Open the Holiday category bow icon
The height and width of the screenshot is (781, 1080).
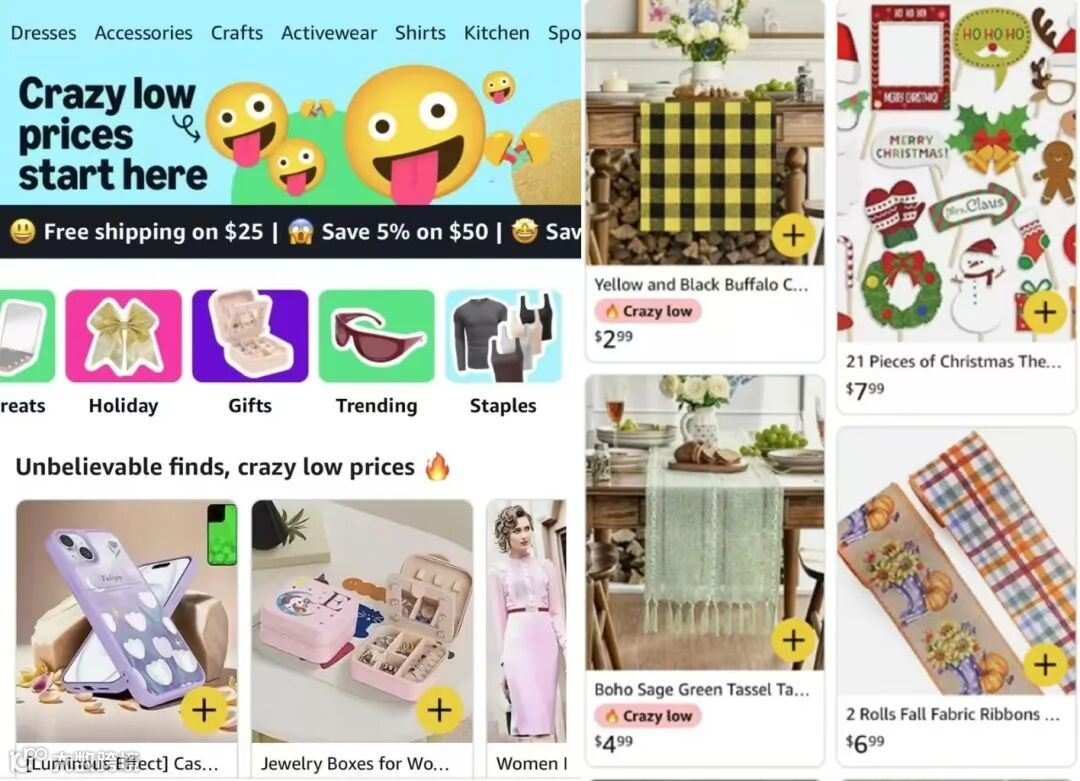pos(123,336)
